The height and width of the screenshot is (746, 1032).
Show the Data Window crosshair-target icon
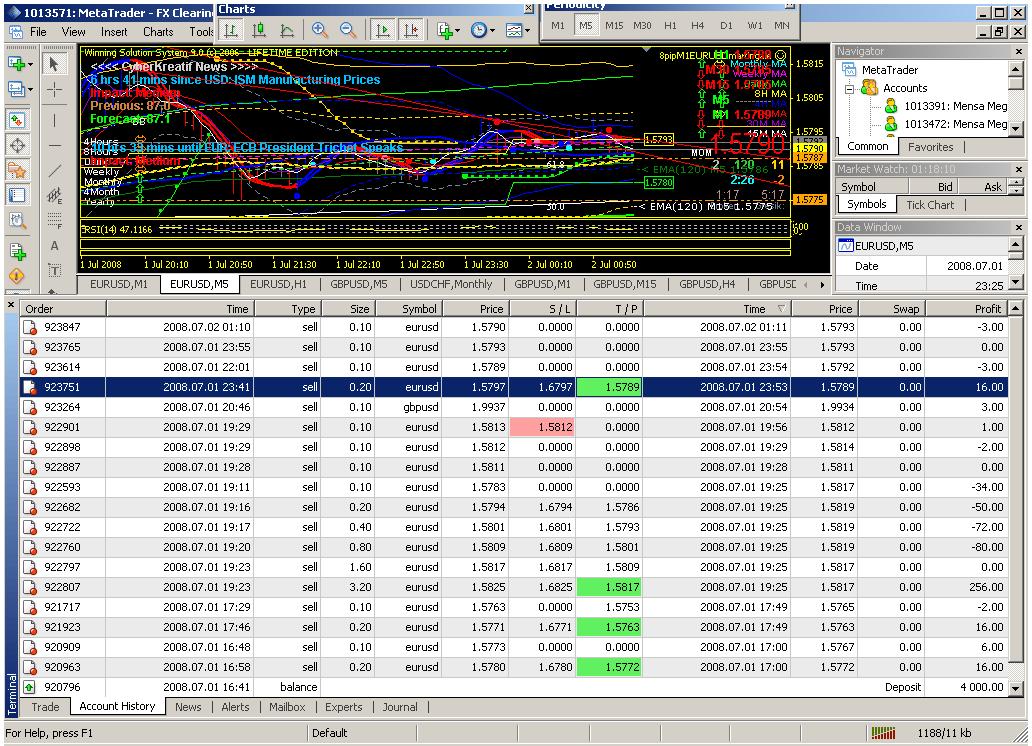(x=16, y=146)
